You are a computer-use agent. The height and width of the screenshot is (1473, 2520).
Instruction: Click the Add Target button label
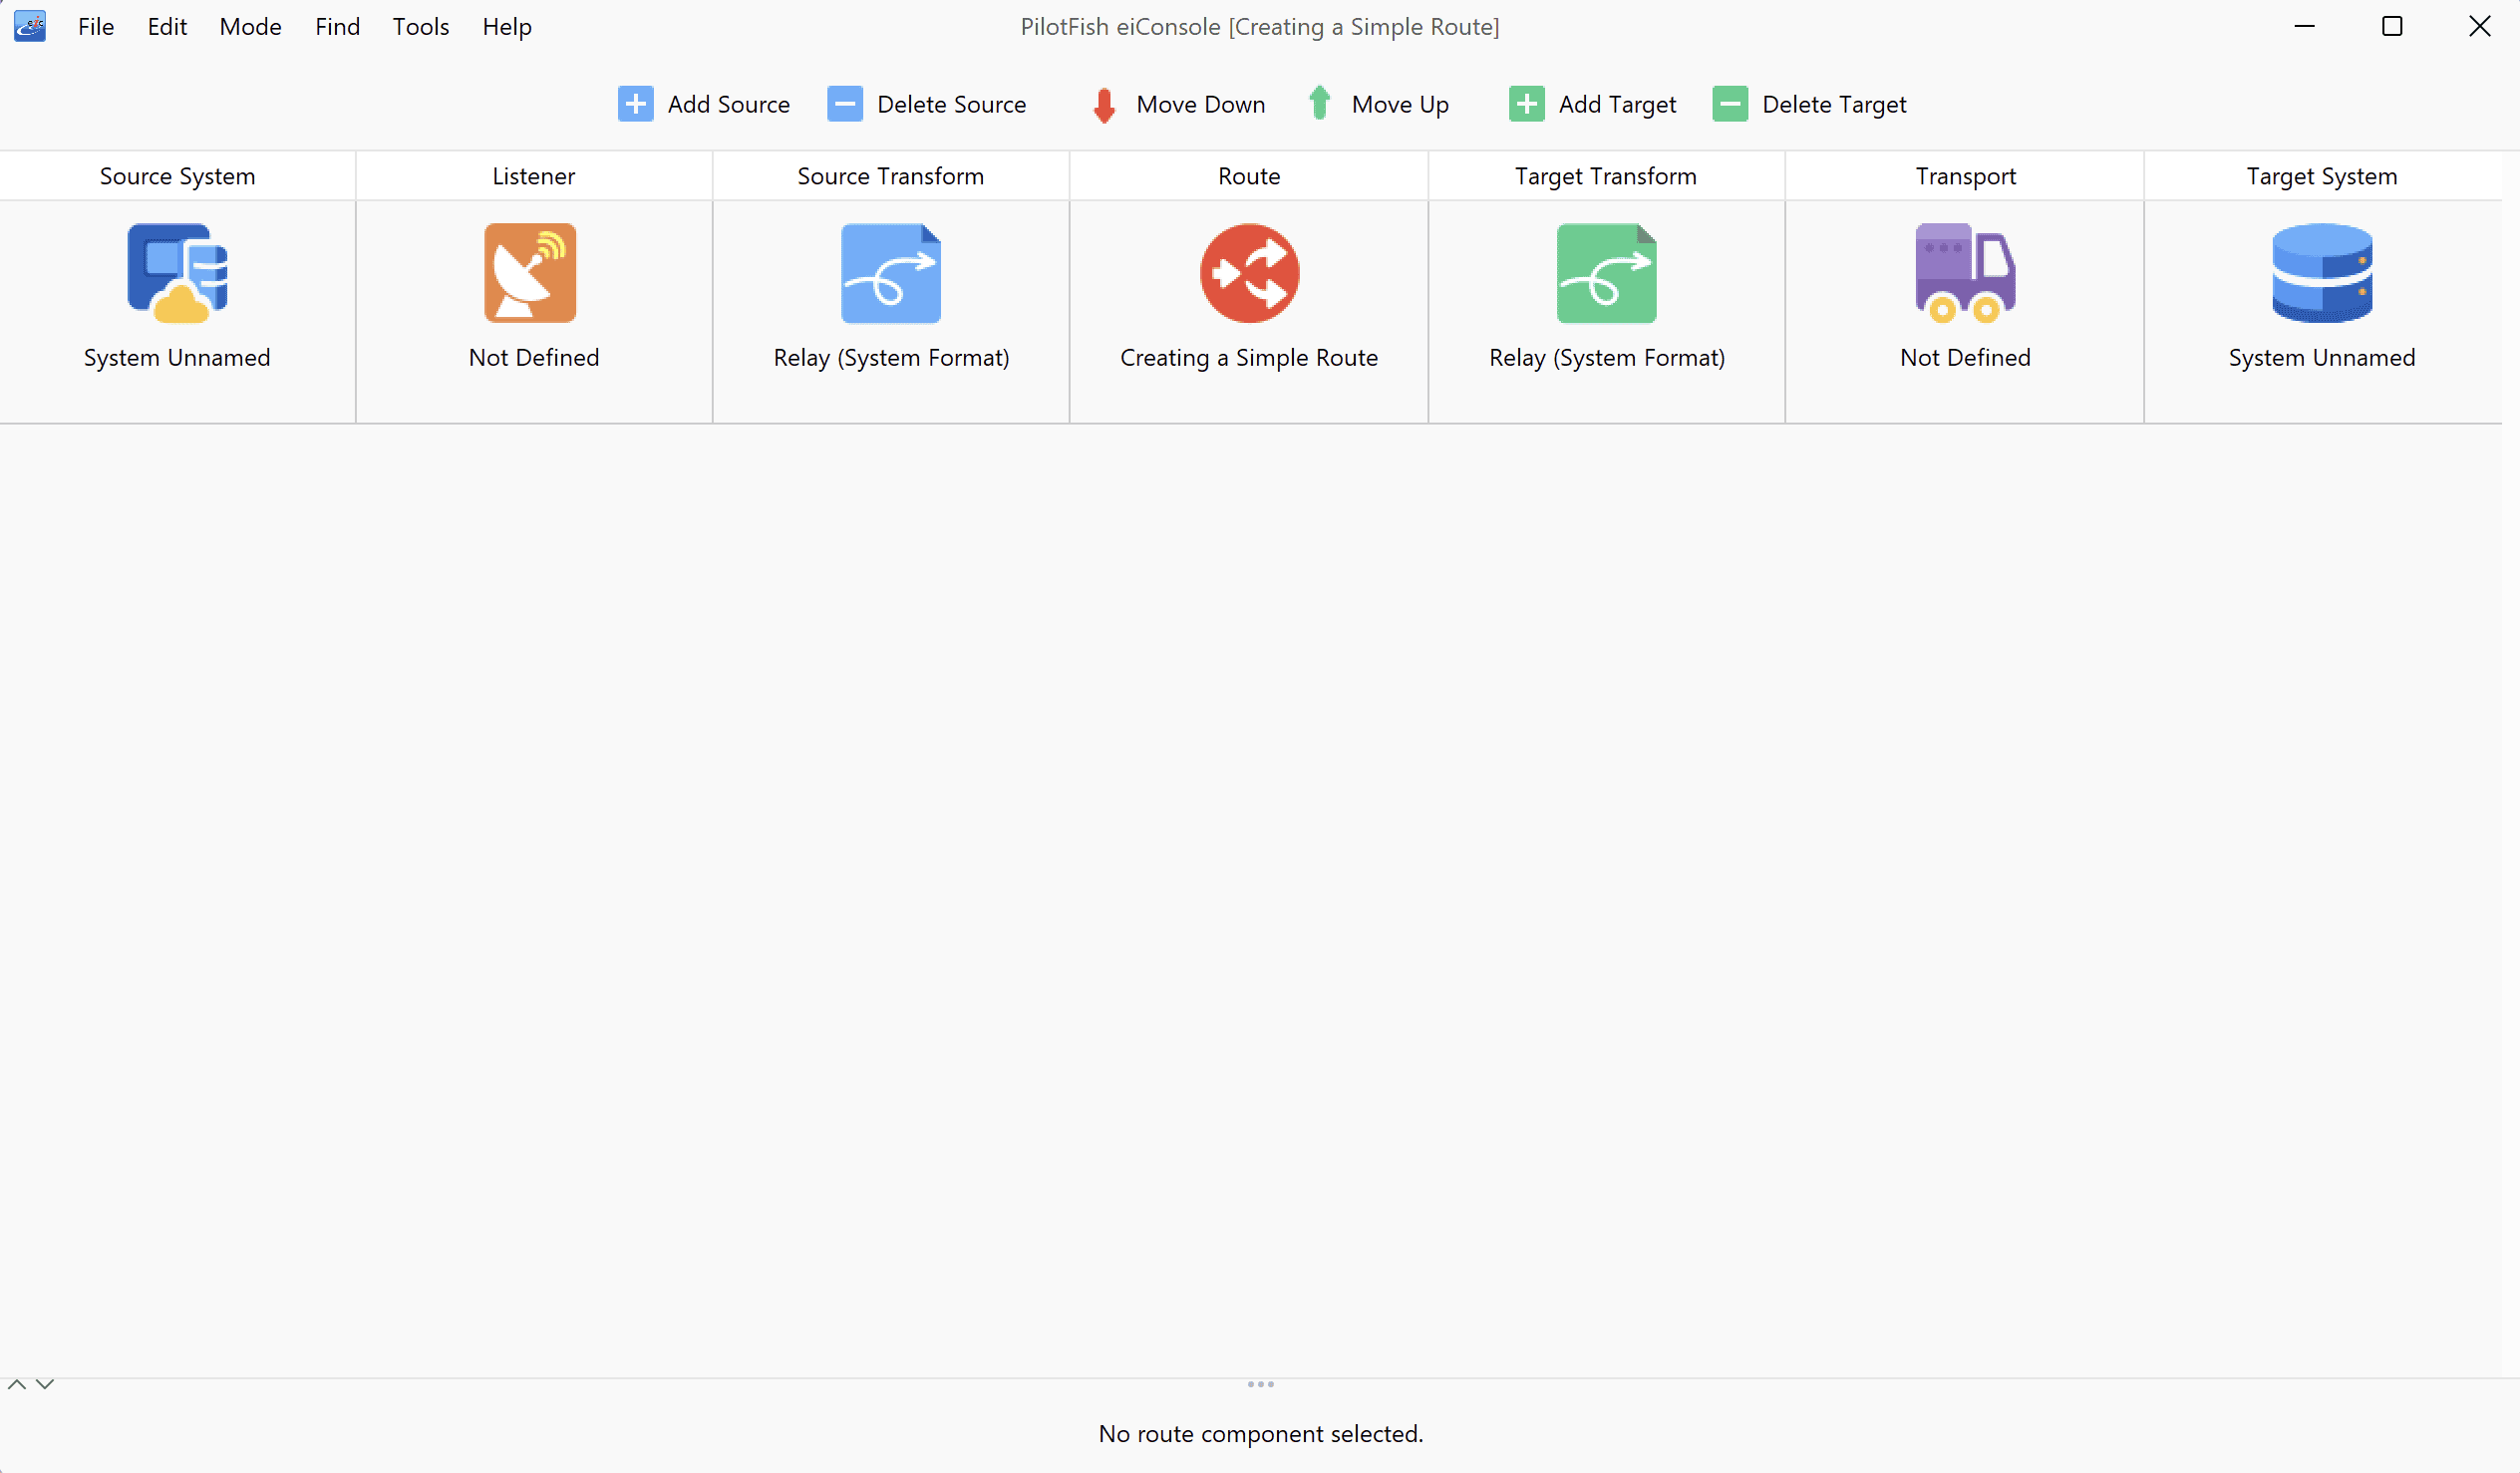pyautogui.click(x=1617, y=104)
